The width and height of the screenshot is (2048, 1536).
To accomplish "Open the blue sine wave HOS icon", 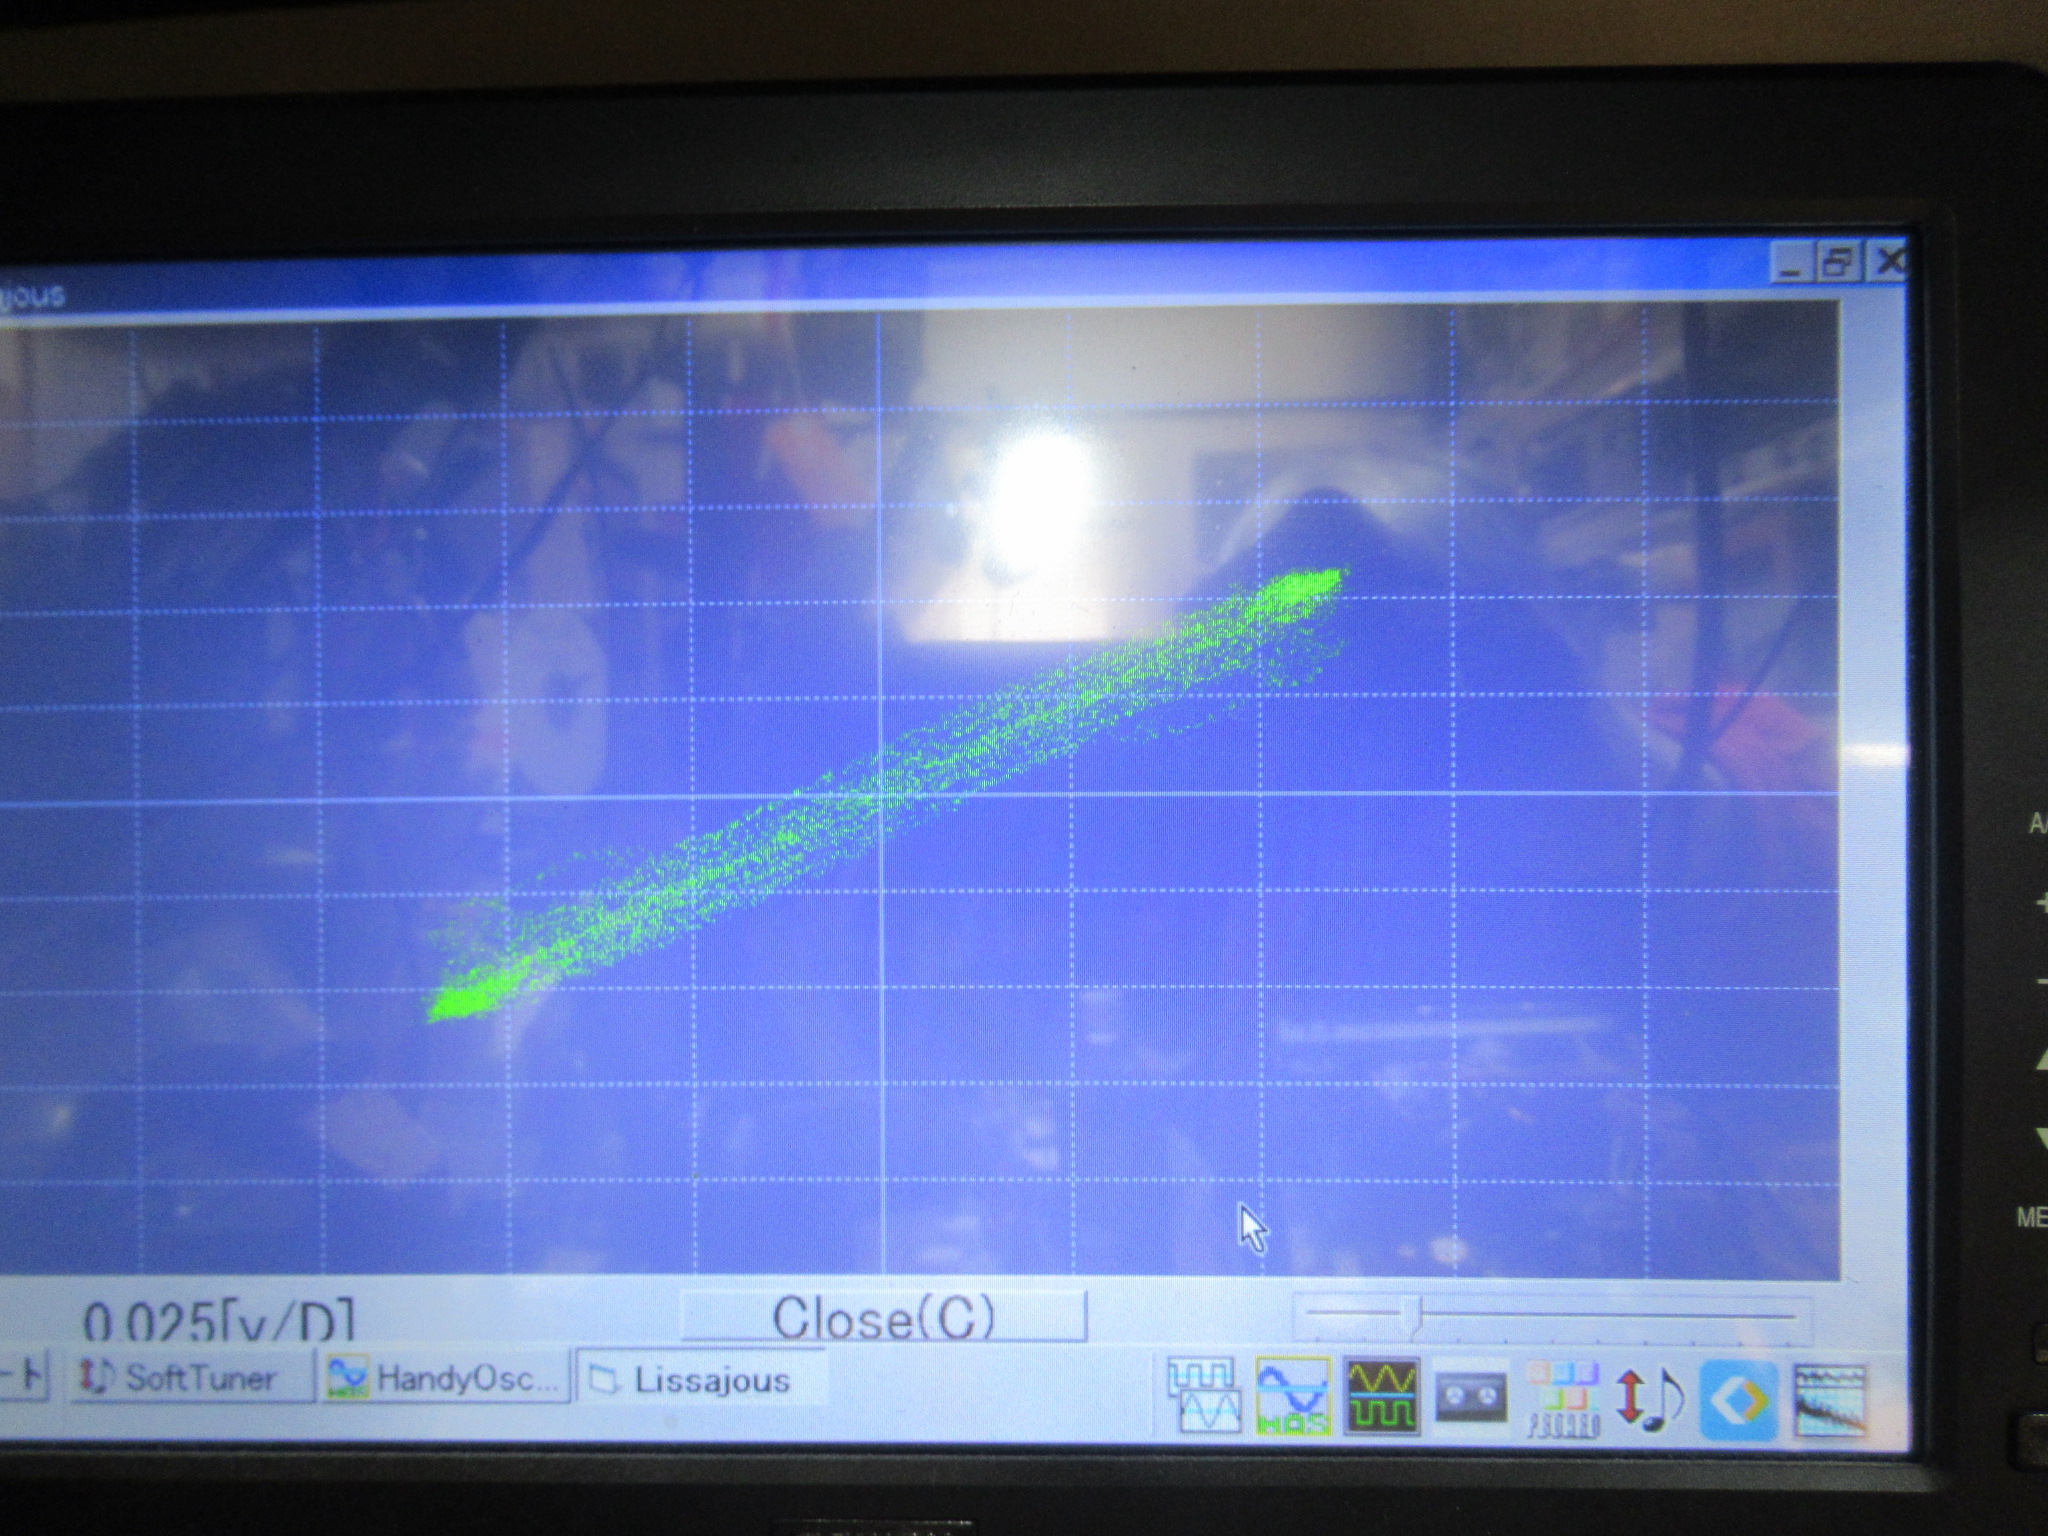I will [1293, 1396].
